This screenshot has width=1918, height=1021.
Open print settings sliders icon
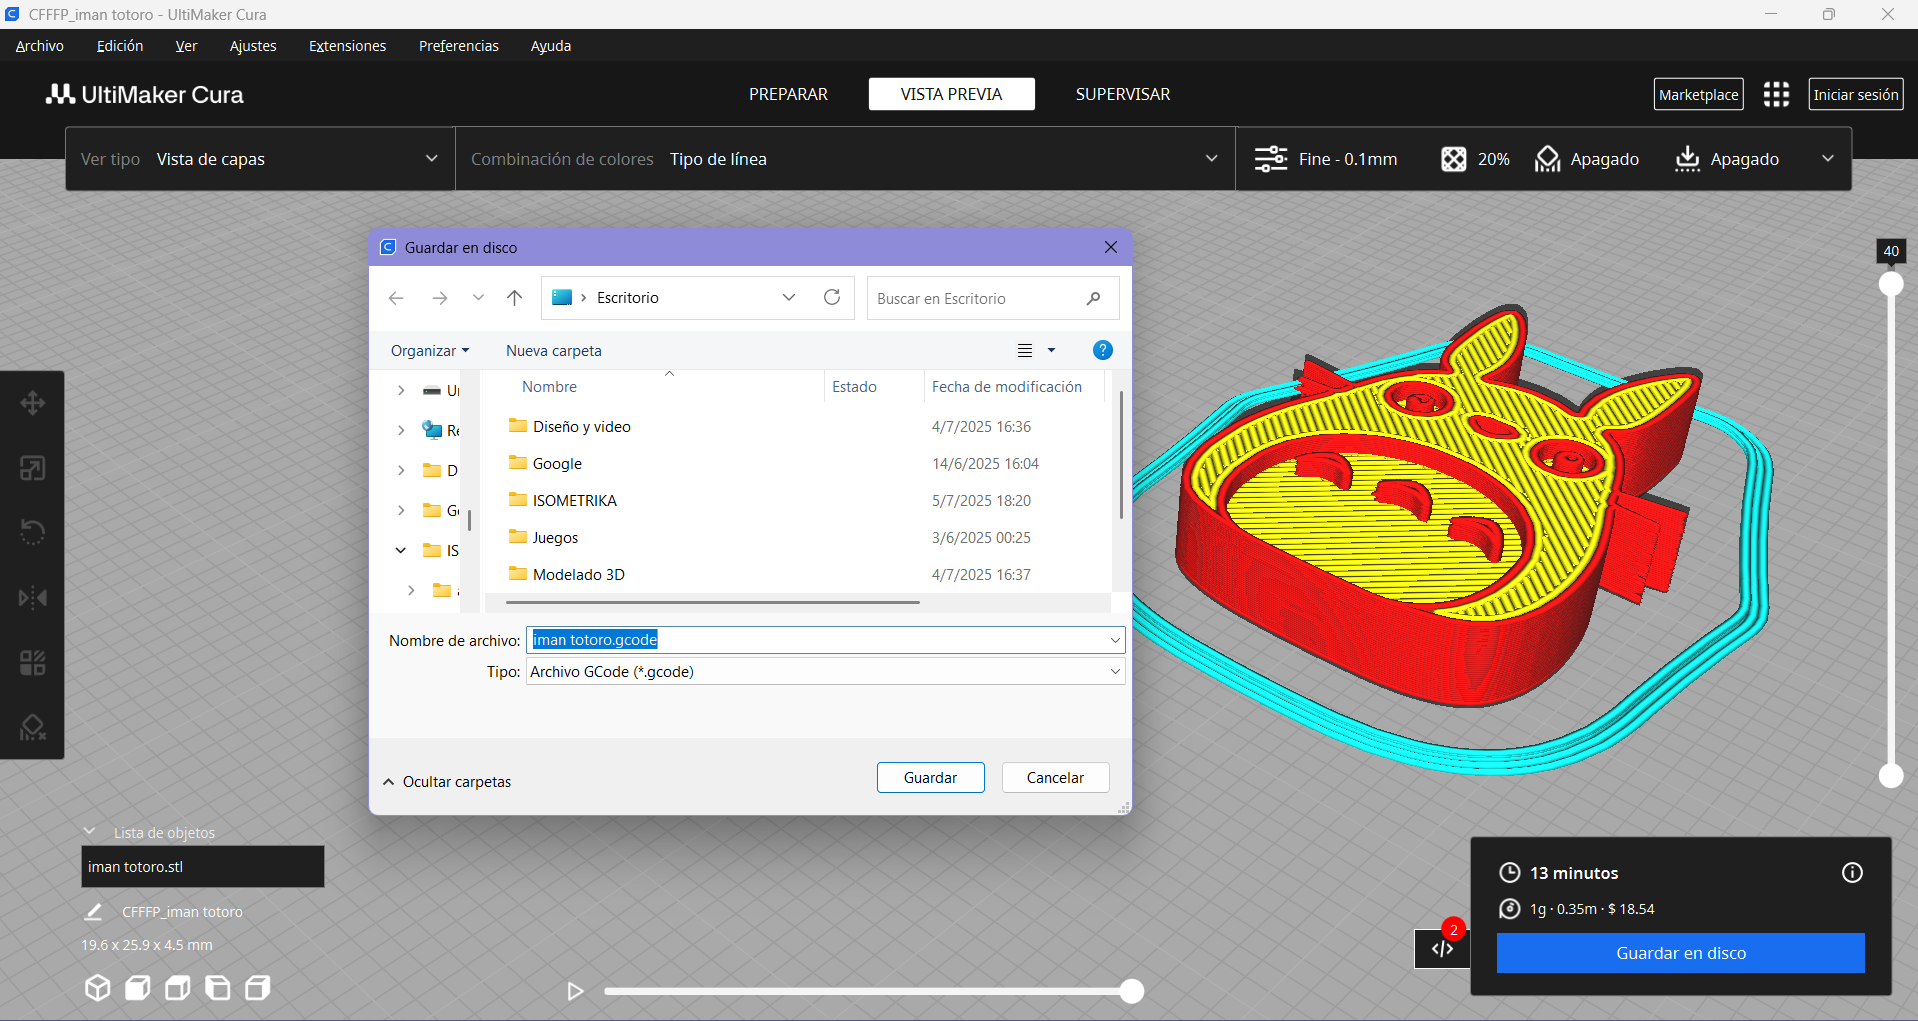tap(1271, 159)
